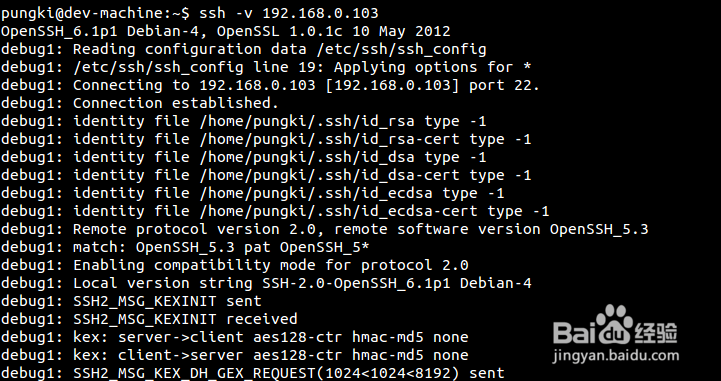
Task: Click the 'Connection established.' line
Action: pos(140,103)
